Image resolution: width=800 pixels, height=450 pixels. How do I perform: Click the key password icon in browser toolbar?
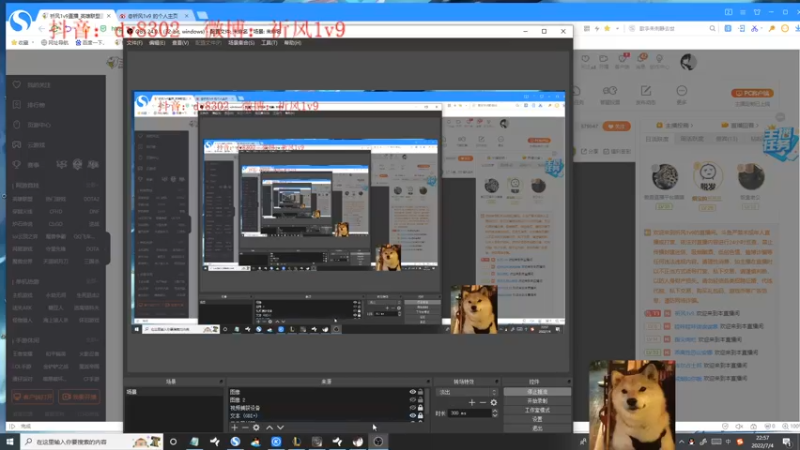771,29
